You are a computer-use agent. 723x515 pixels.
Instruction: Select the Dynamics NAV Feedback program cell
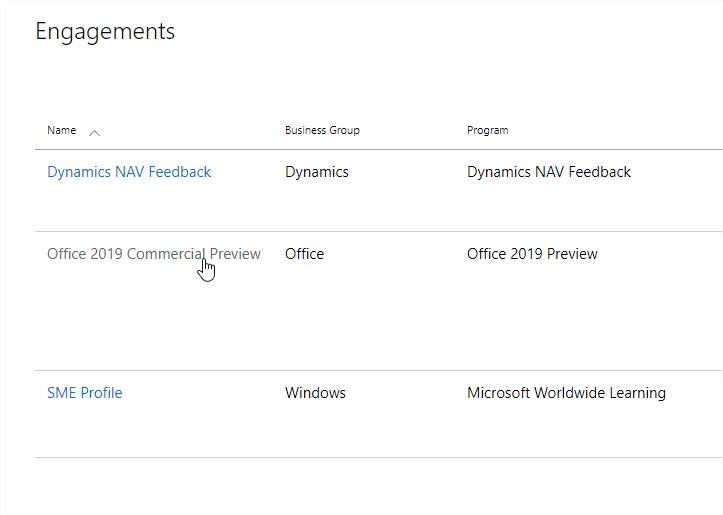(549, 172)
